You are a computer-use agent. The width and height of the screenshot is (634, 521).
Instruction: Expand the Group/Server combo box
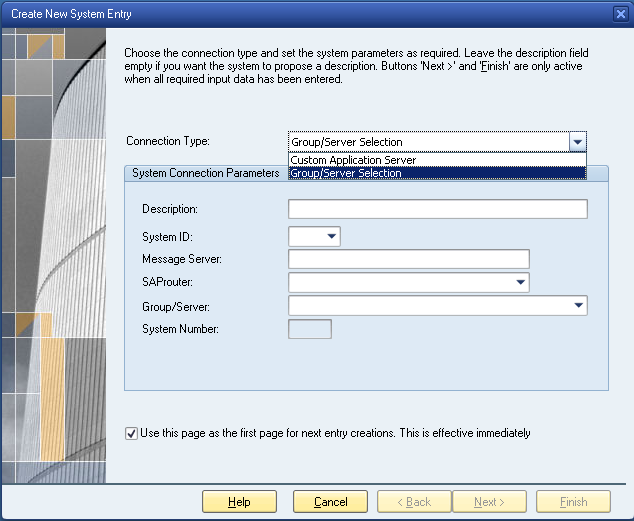[x=579, y=306]
